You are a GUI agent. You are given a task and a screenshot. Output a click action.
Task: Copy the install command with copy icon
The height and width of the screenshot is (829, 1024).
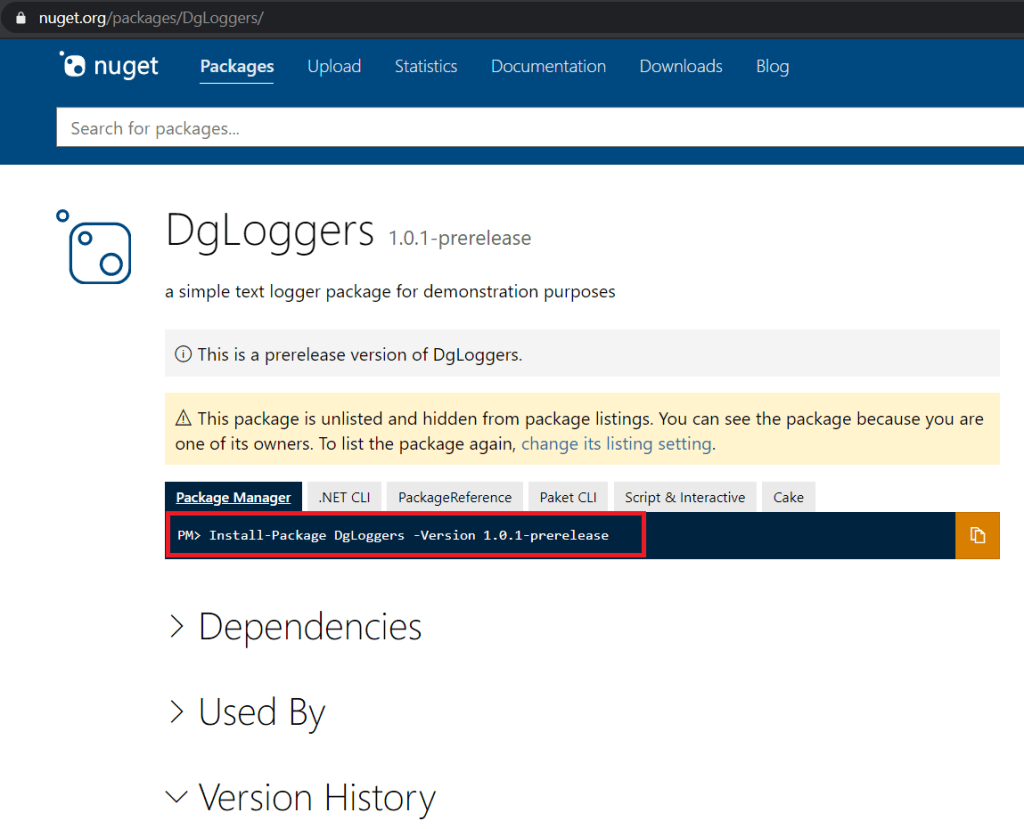tap(977, 535)
